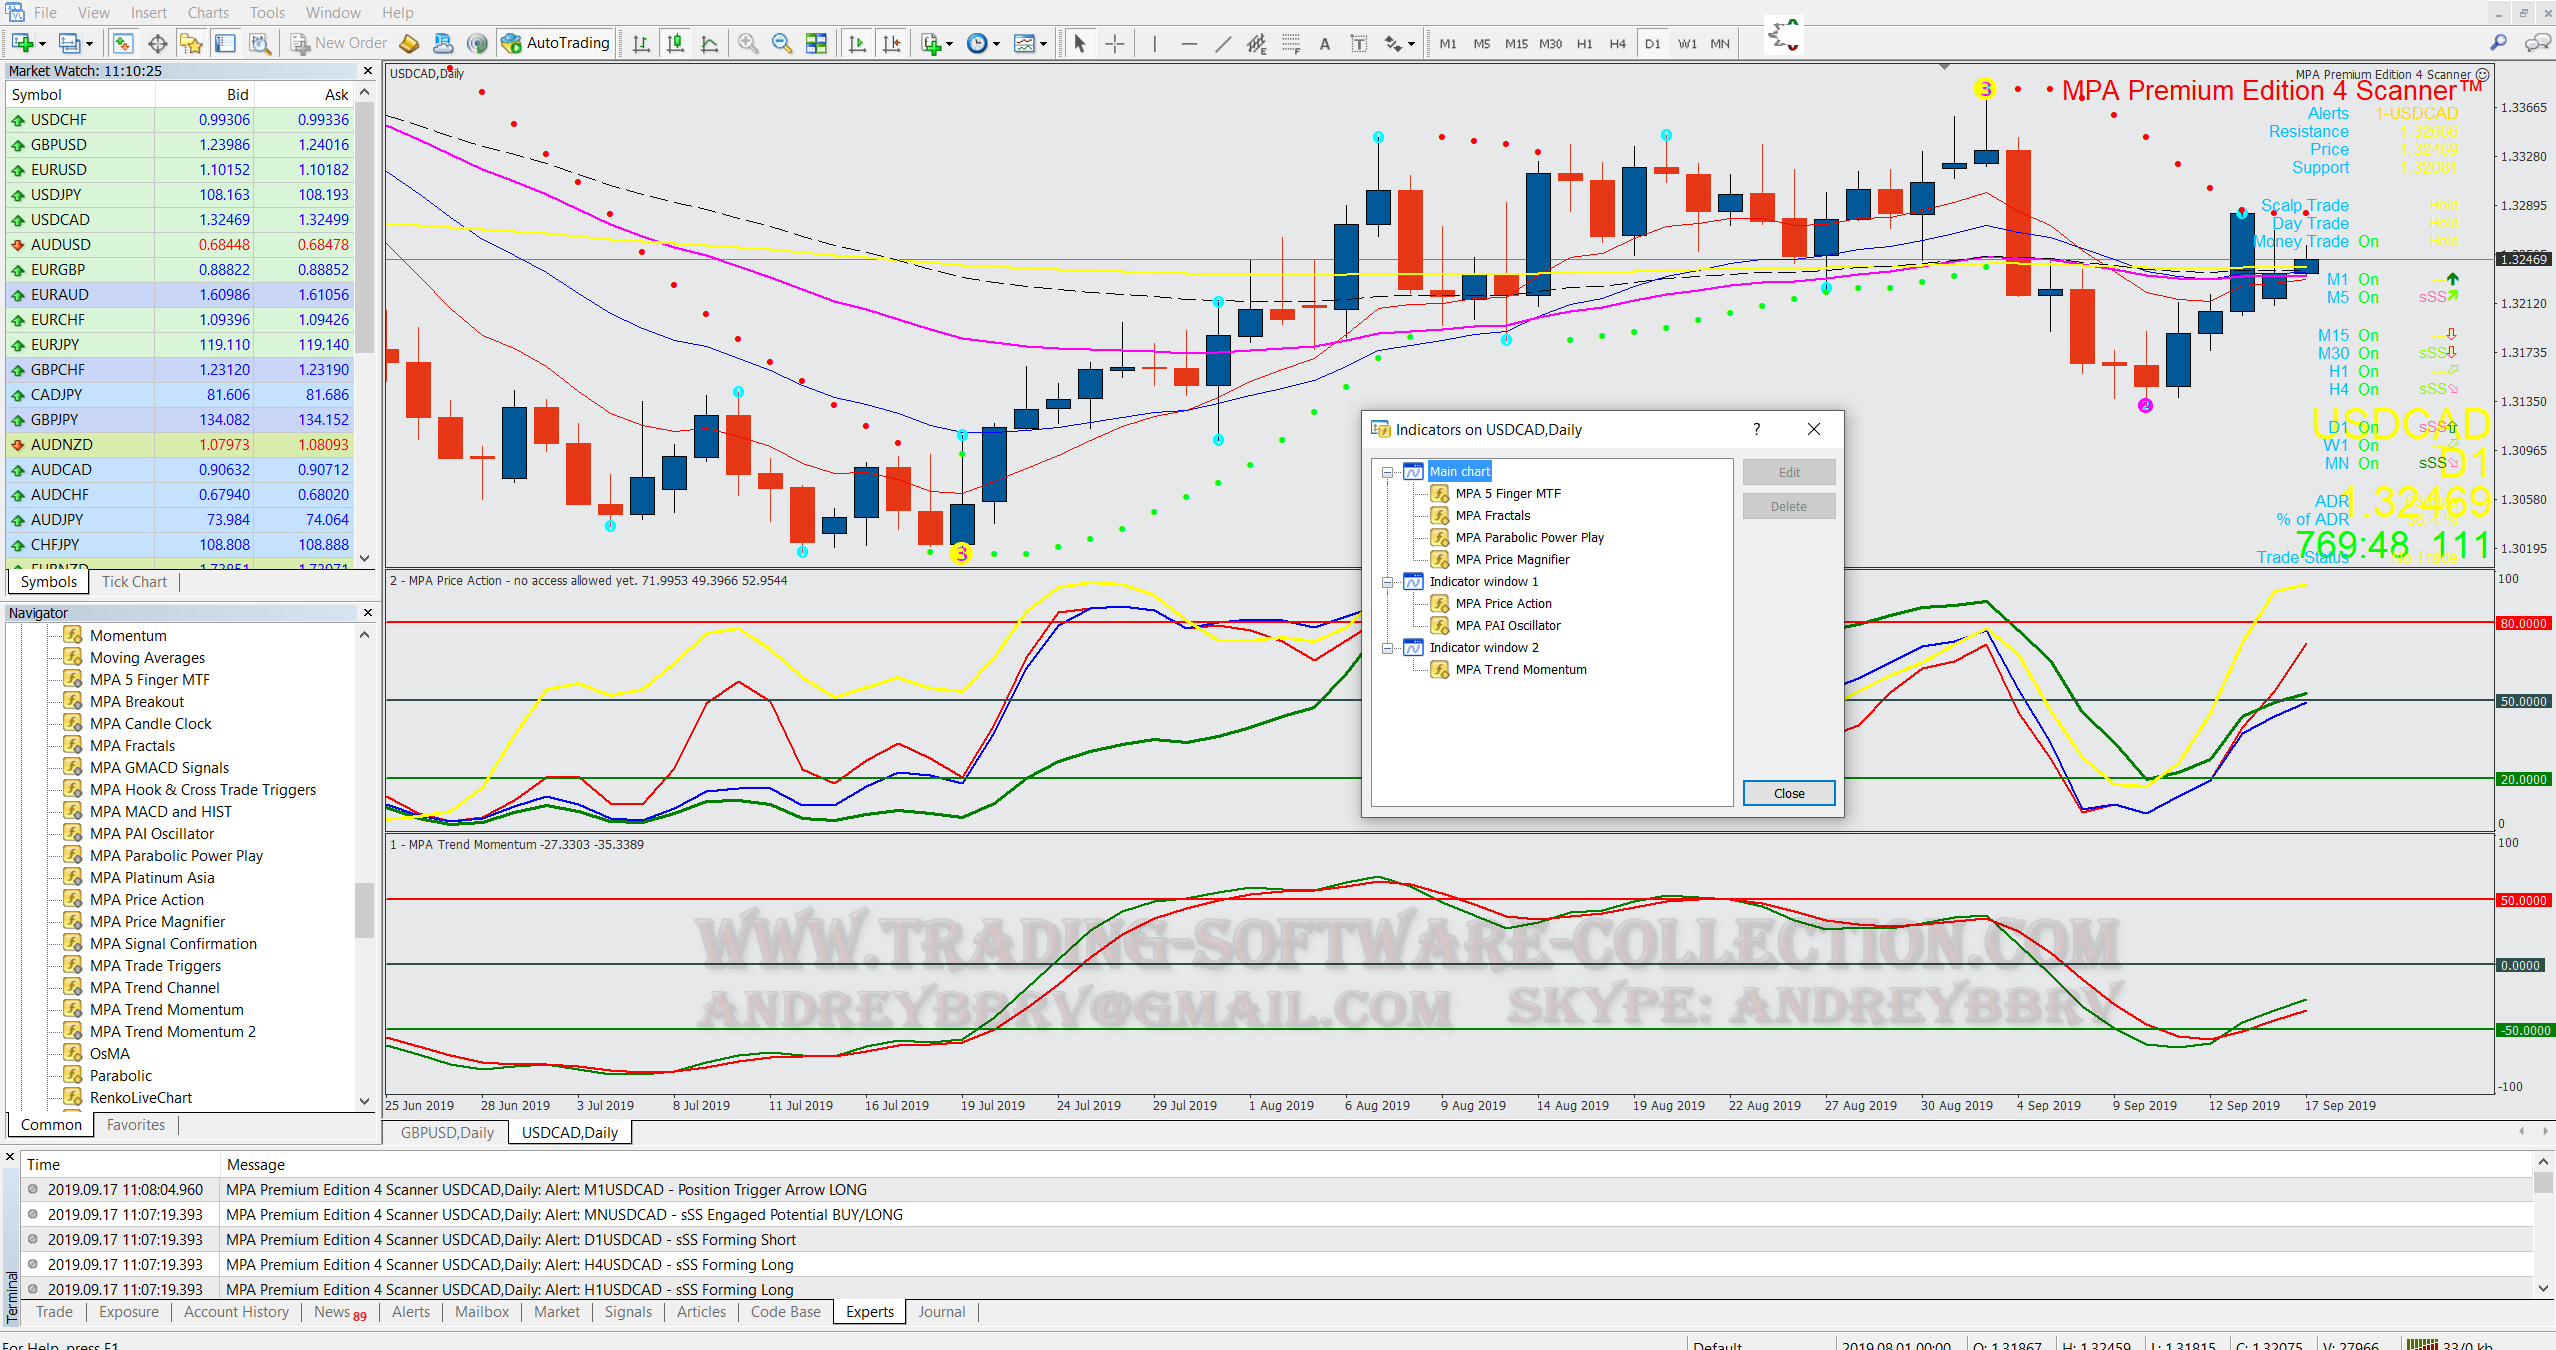Click Close in Indicators dialog
Screen dimensions: 2556x1350
pyautogui.click(x=1788, y=793)
